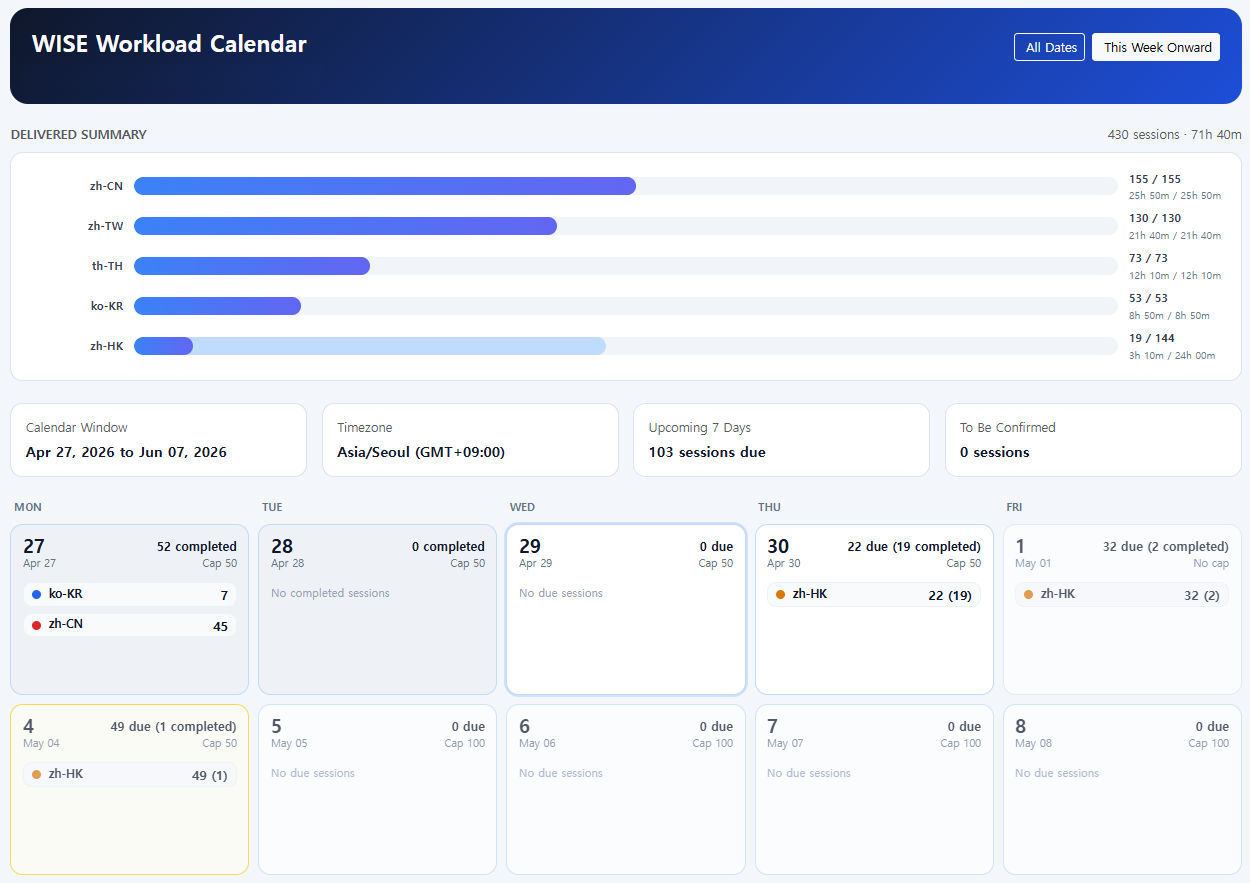Open the Calendar Window info card
The height and width of the screenshot is (883, 1250).
tap(158, 440)
